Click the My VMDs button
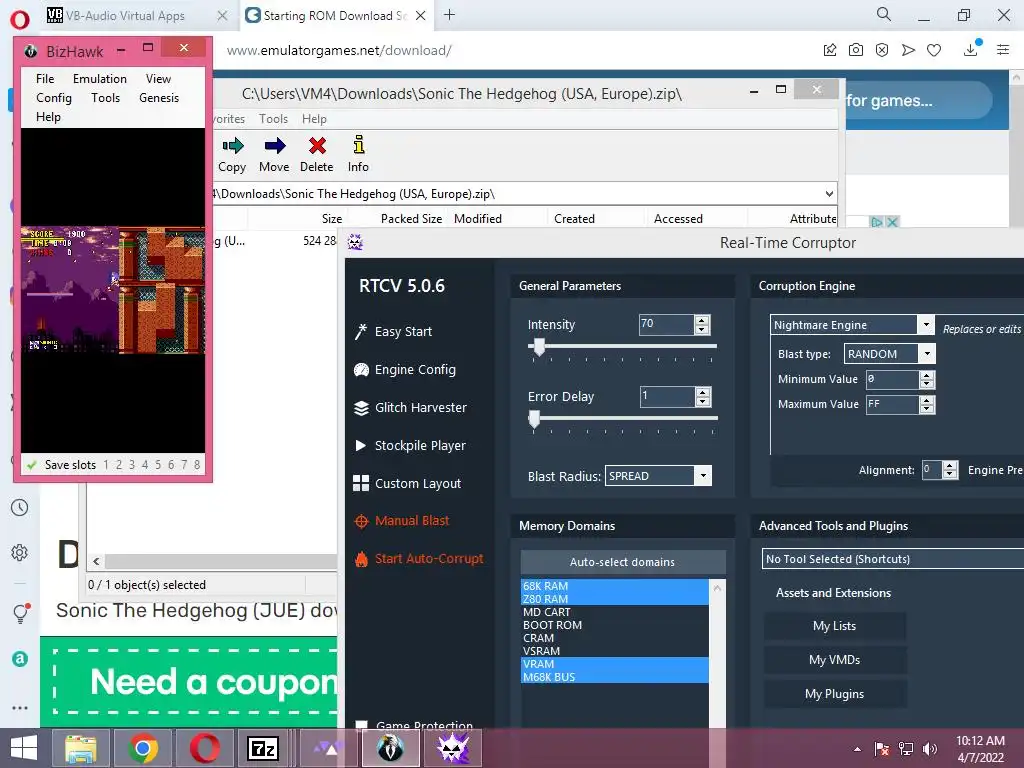Screen dimensions: 1024x768 pos(835,660)
